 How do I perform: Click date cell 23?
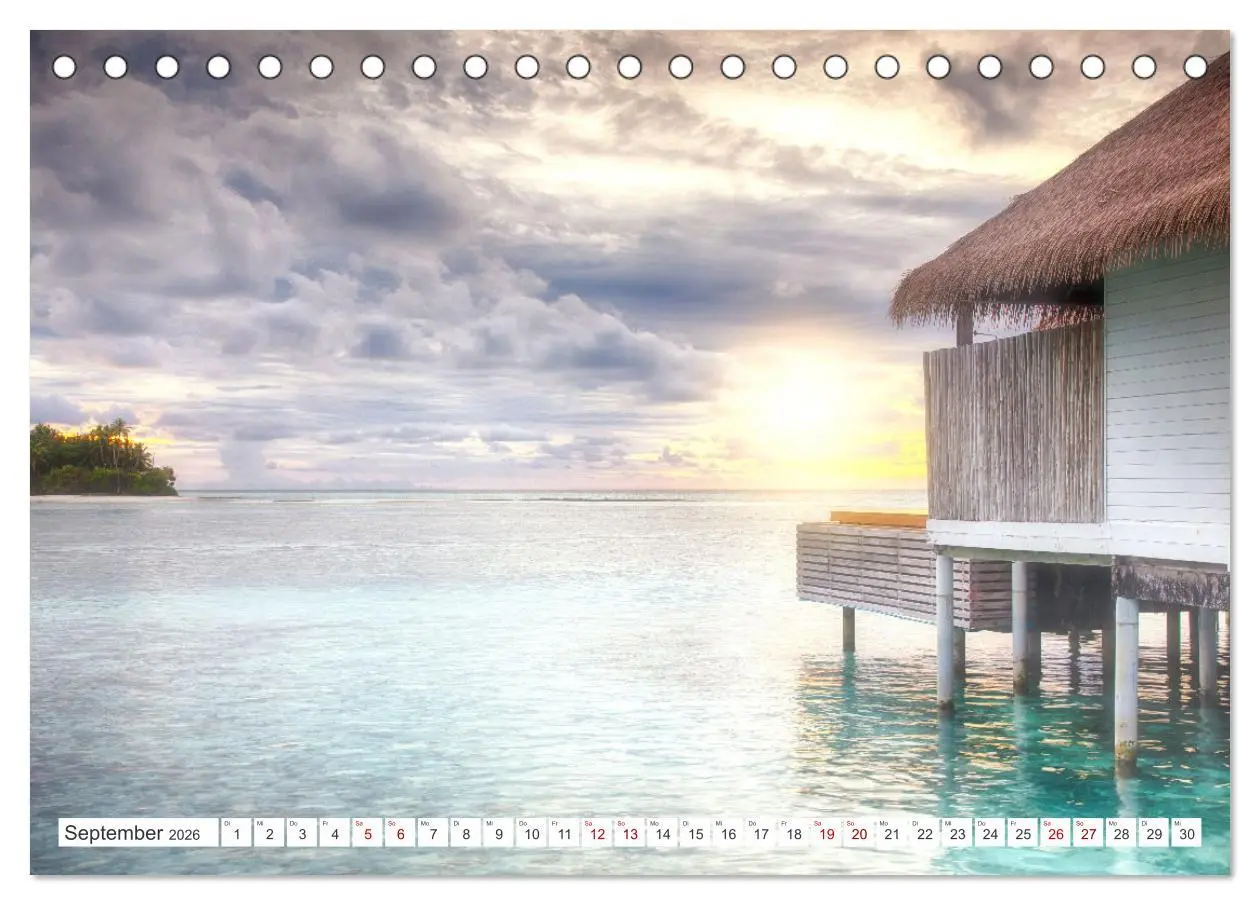(958, 832)
